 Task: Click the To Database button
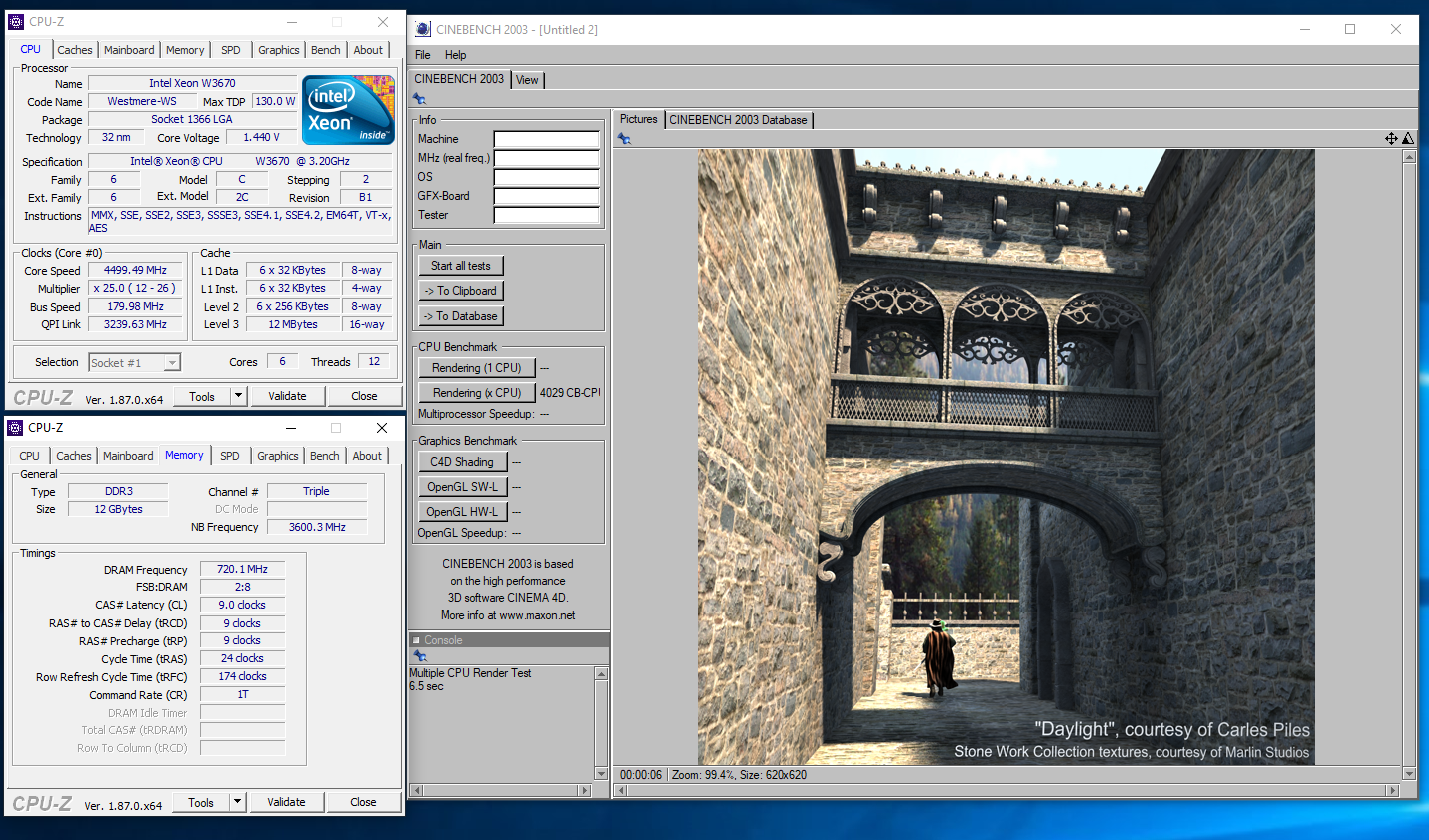(461, 316)
